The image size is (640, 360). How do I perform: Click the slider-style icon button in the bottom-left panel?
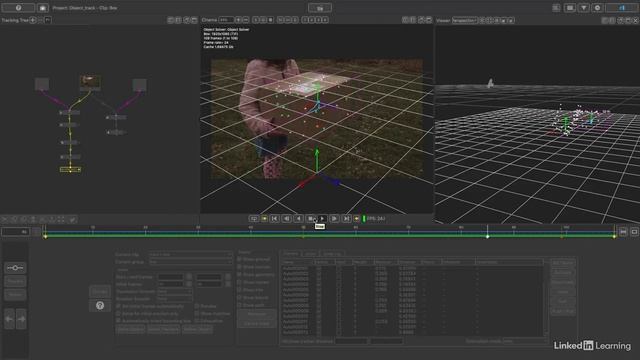coord(15,268)
